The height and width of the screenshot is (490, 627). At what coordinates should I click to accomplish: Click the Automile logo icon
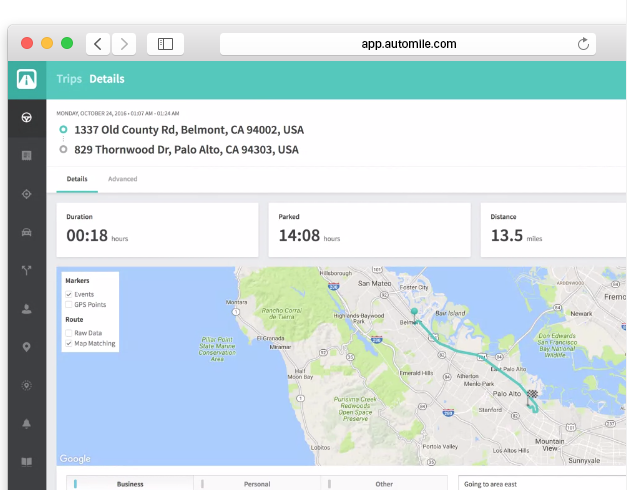click(27, 79)
